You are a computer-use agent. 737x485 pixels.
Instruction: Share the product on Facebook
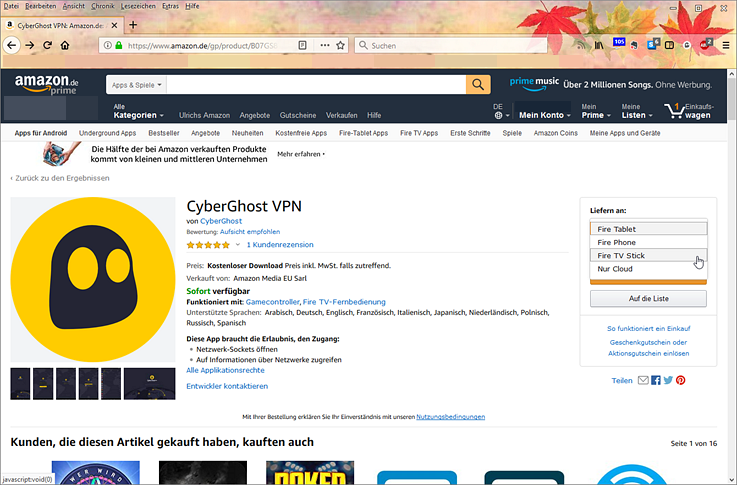pos(656,380)
